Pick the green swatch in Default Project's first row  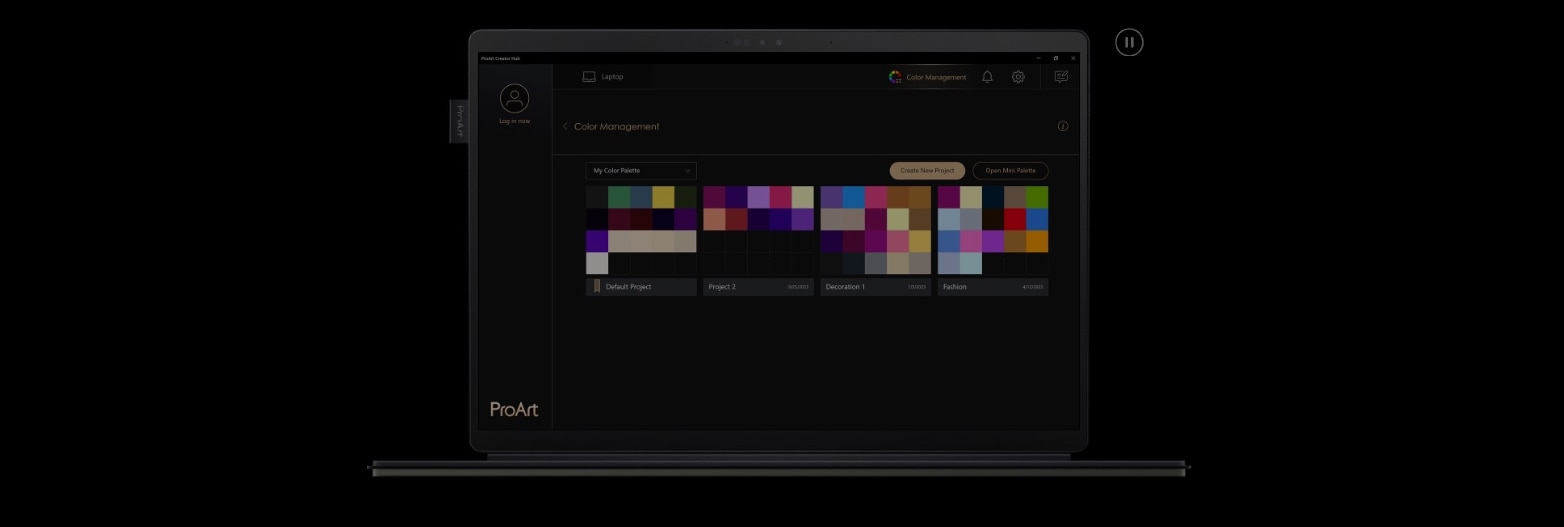(x=619, y=197)
